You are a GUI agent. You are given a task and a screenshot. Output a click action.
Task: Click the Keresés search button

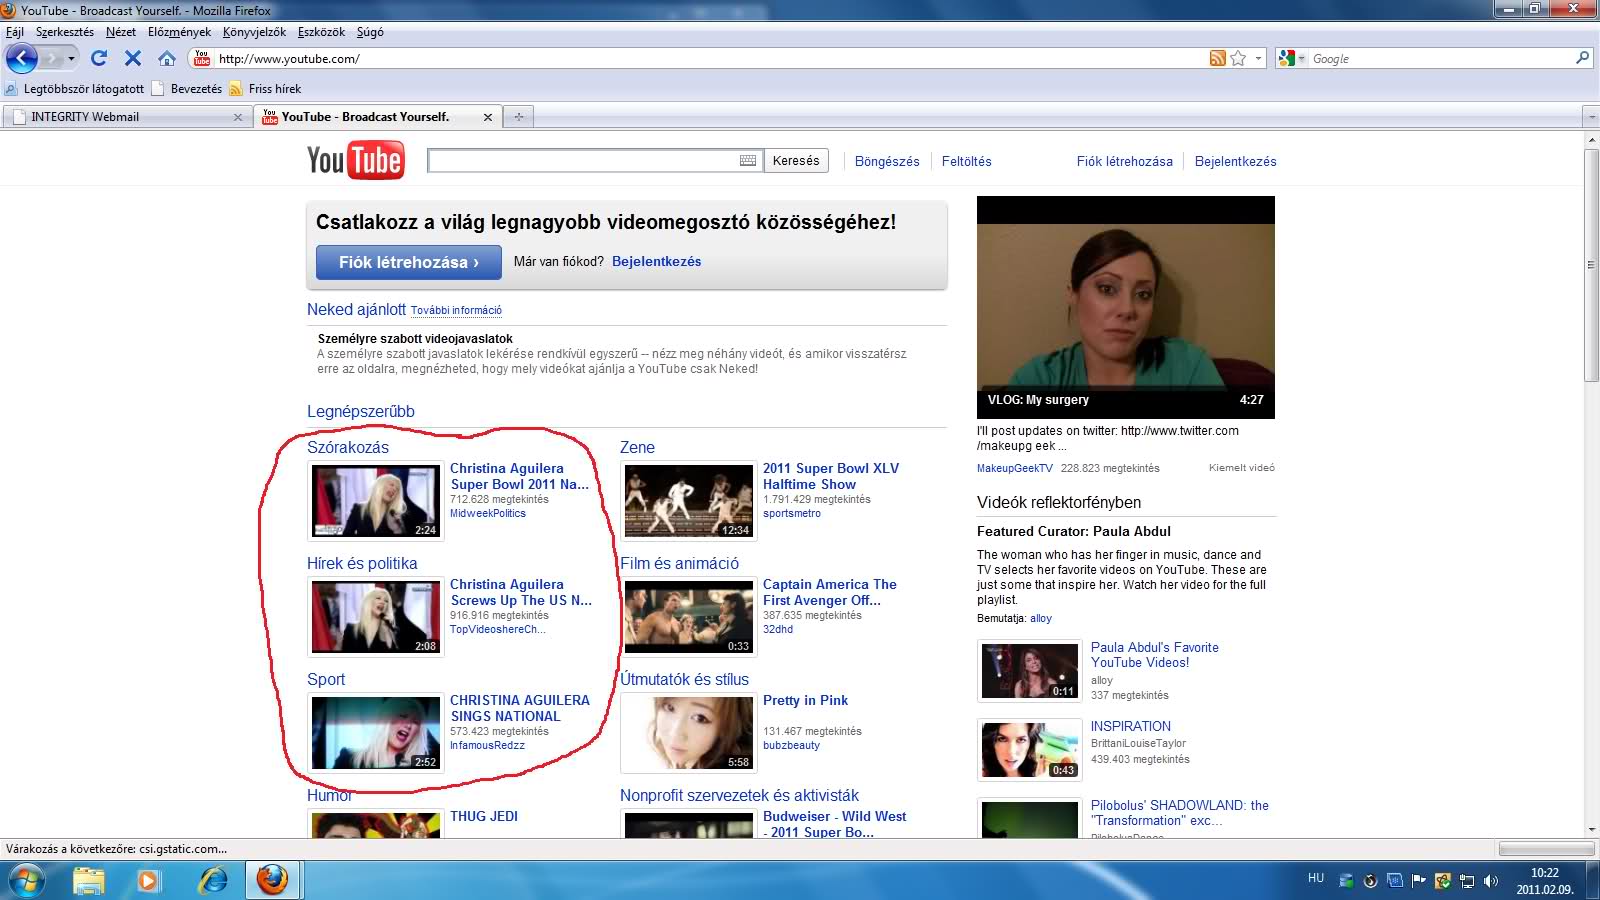click(796, 161)
